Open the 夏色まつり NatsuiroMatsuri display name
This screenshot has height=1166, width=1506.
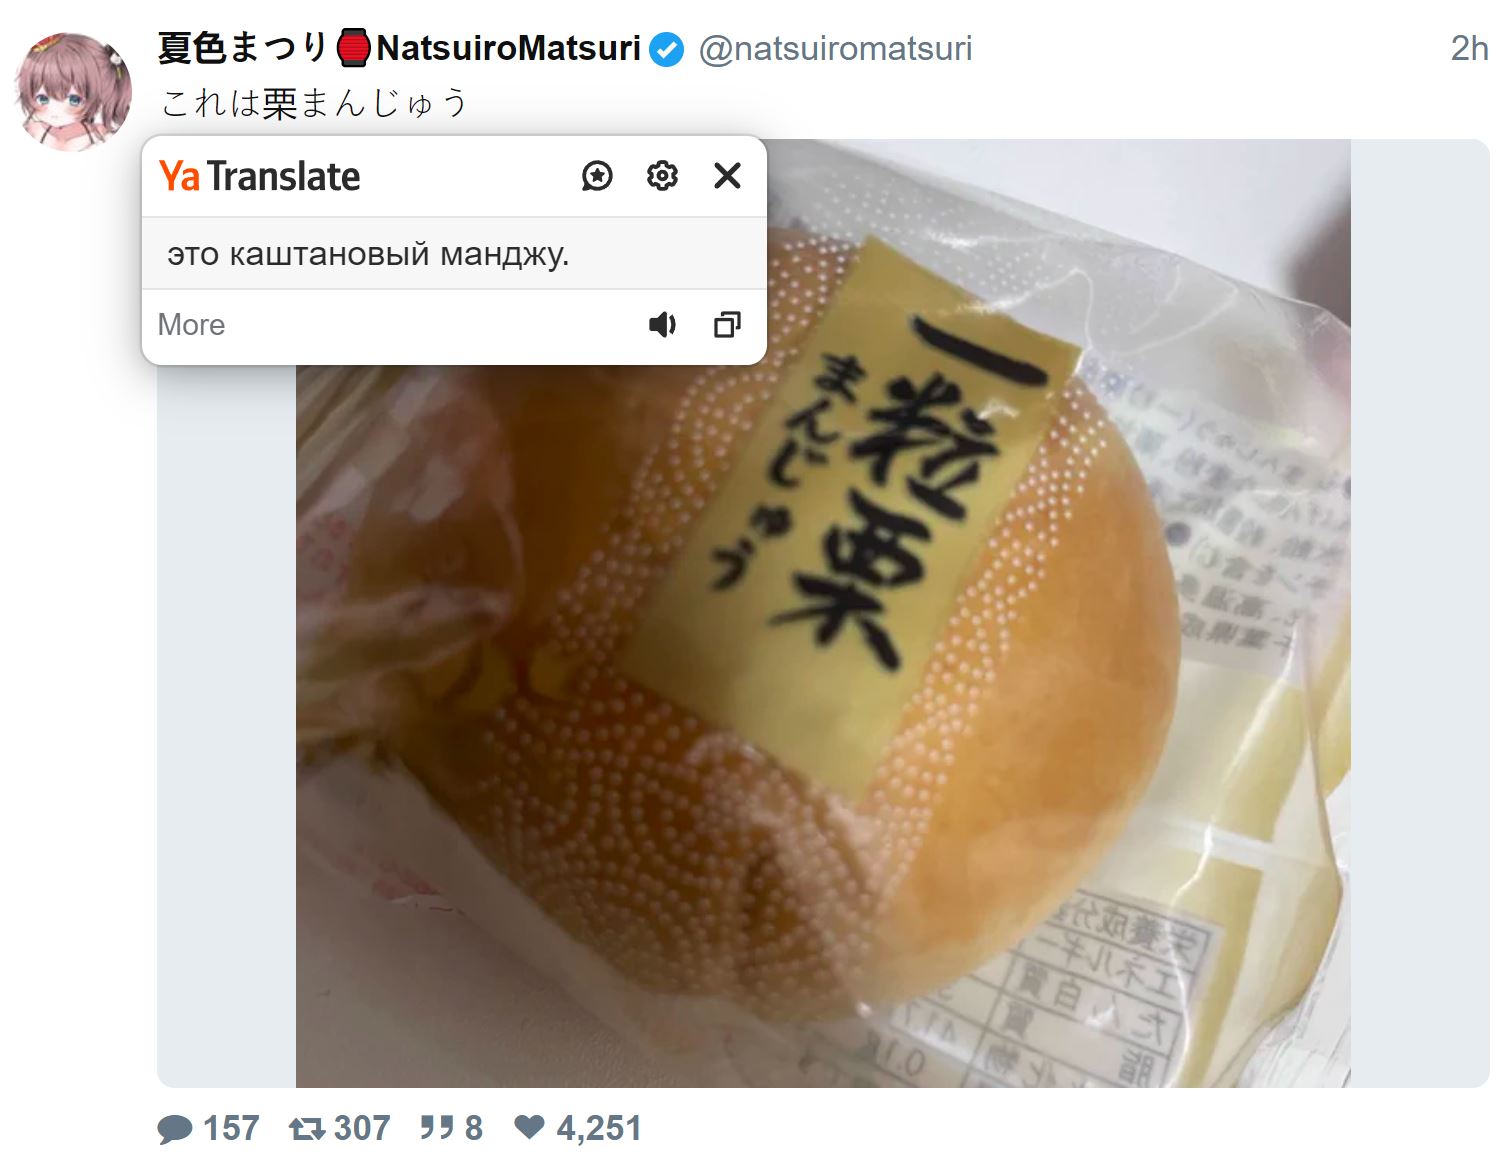(399, 48)
